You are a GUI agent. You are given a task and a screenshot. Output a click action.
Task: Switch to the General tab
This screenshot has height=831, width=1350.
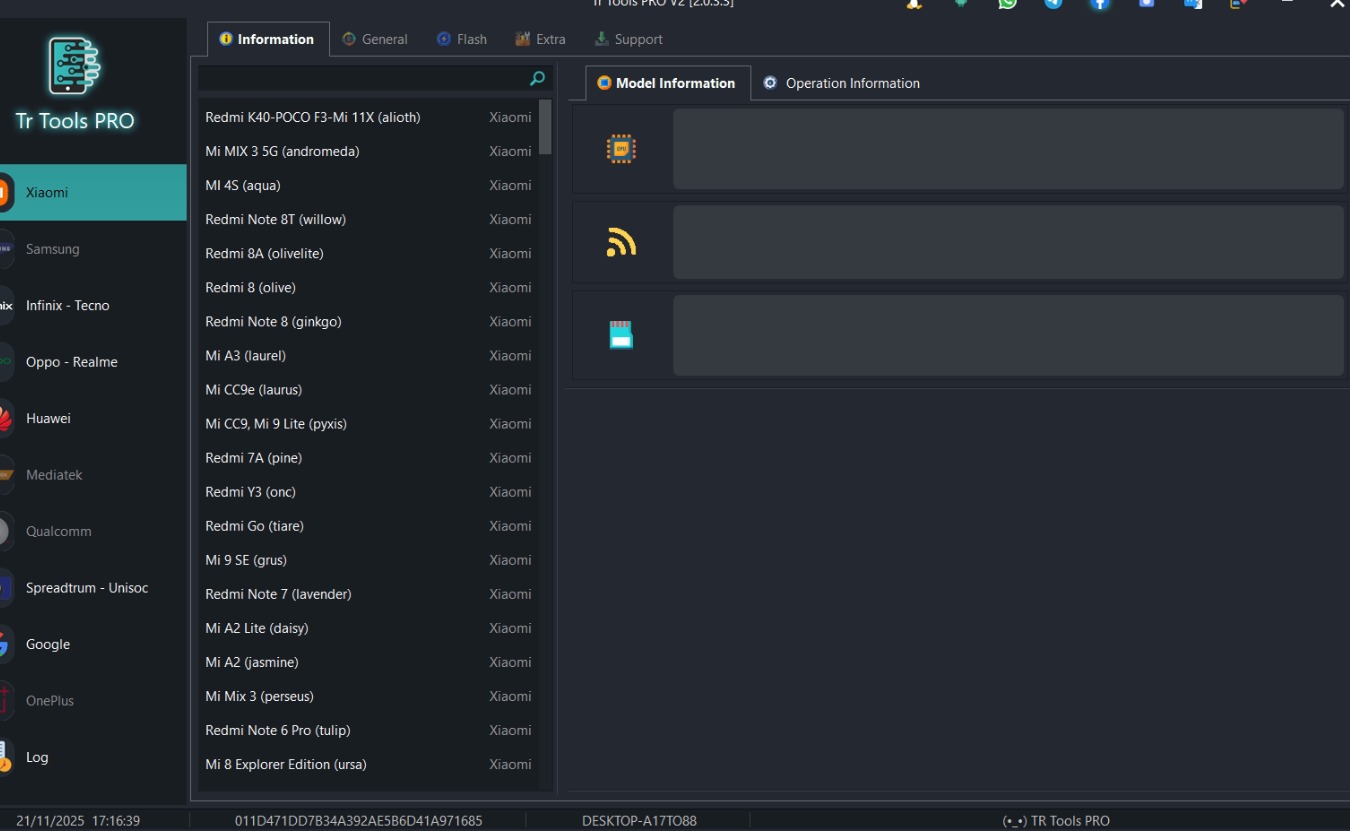click(375, 39)
